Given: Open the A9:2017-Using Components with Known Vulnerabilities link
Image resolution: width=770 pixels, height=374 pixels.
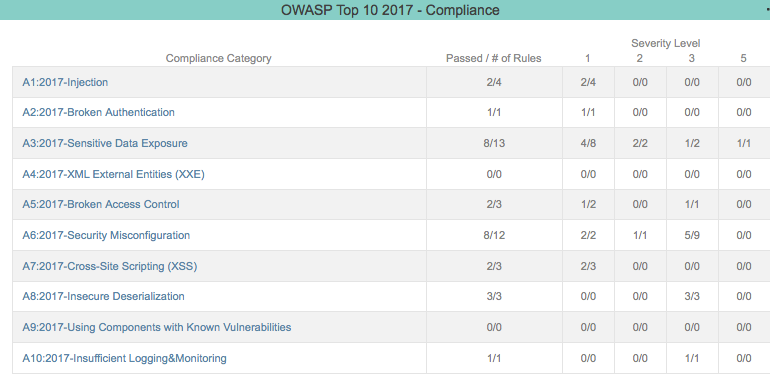Looking at the screenshot, I should 157,327.
